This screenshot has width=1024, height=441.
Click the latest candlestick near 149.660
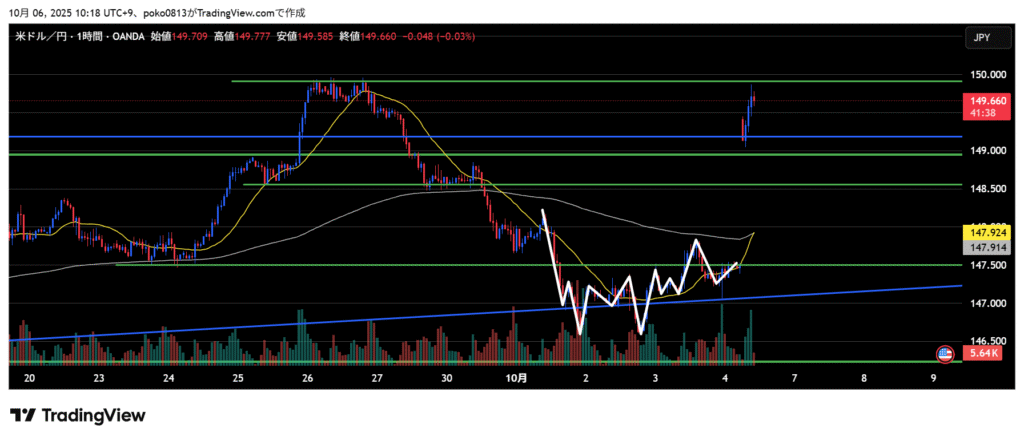pyautogui.click(x=752, y=98)
